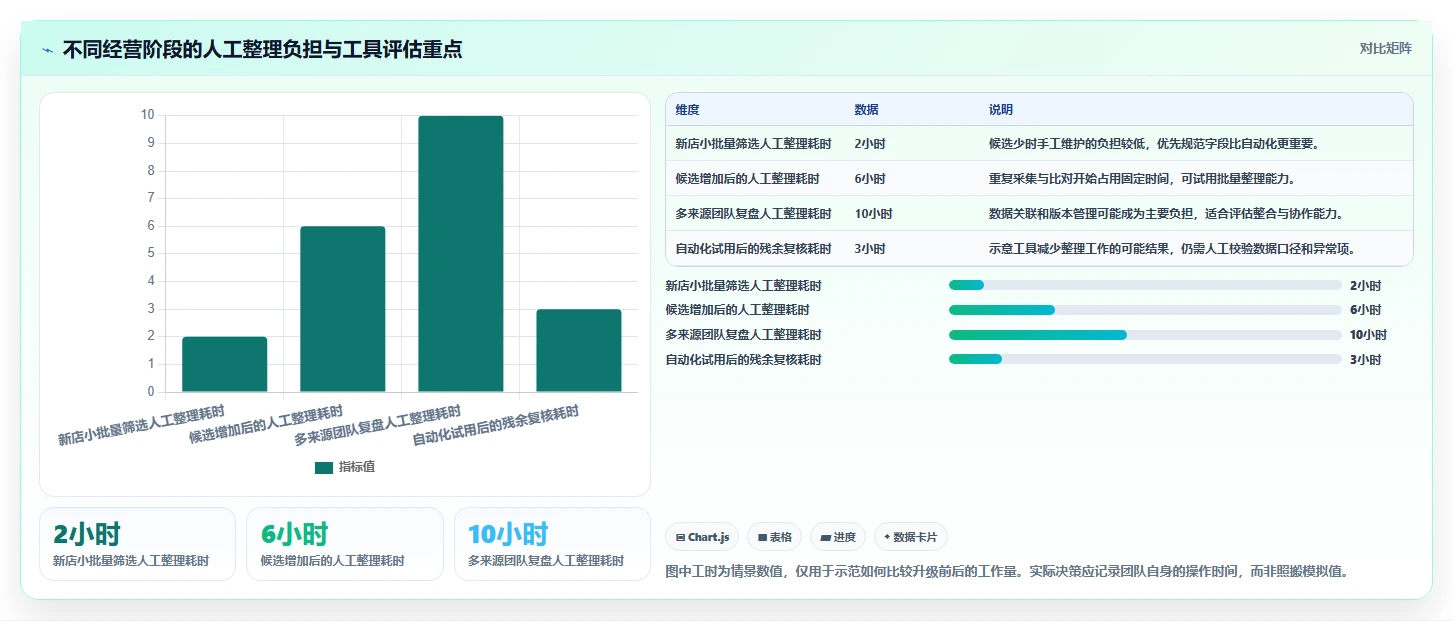
Task: Click the 候选增加后的人工整理耗时 progress bar
Action: click(x=1145, y=310)
